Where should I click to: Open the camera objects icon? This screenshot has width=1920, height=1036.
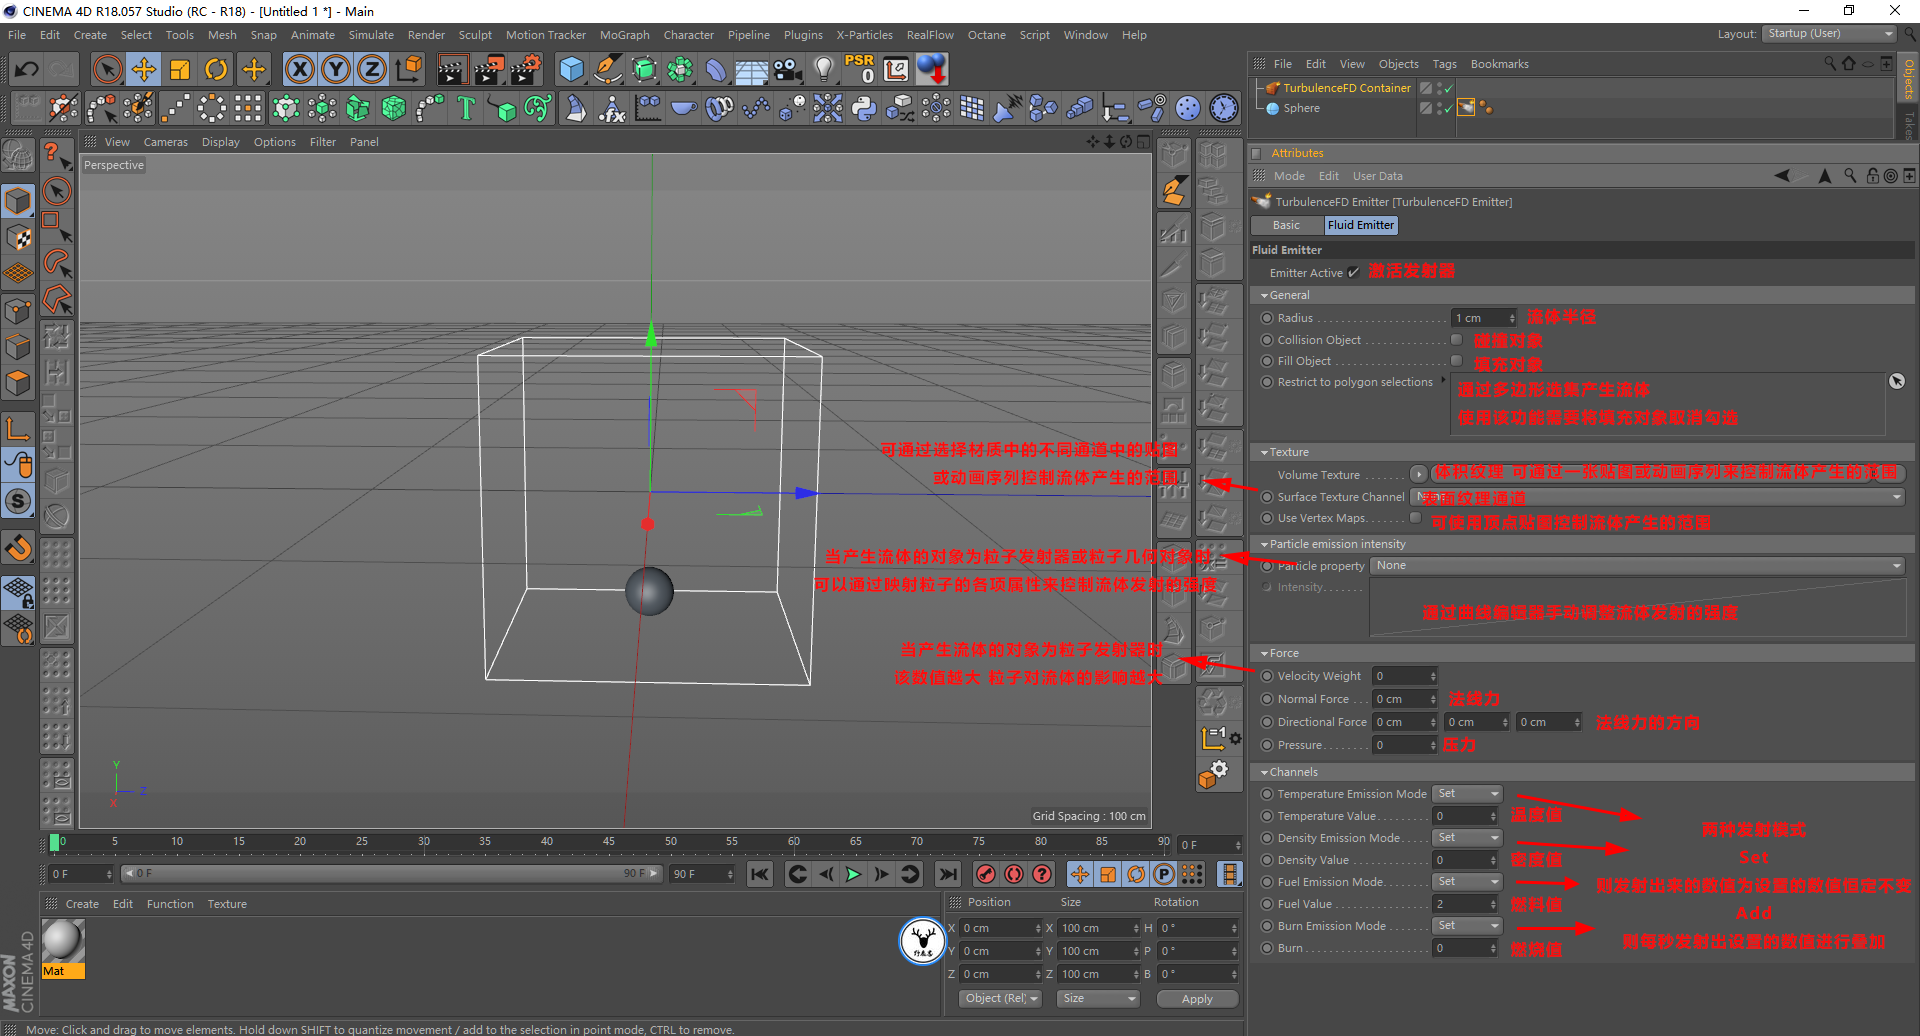[x=788, y=69]
